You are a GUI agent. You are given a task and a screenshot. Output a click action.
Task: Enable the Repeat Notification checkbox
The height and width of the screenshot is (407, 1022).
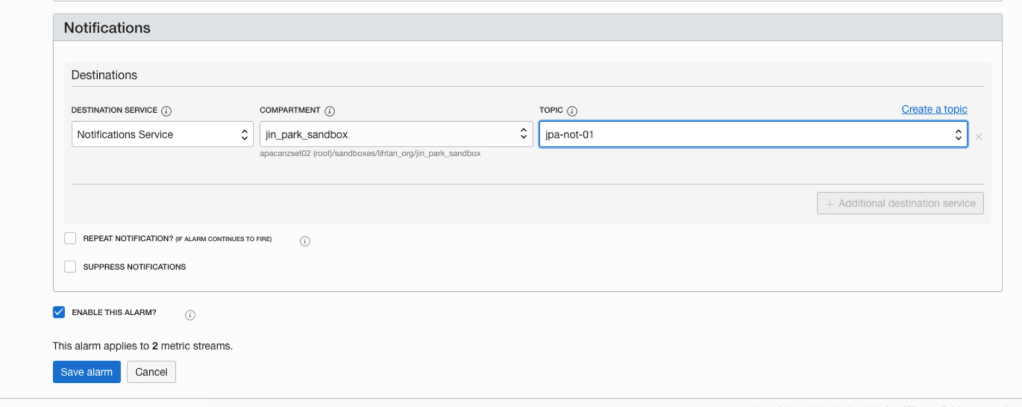[x=70, y=239]
